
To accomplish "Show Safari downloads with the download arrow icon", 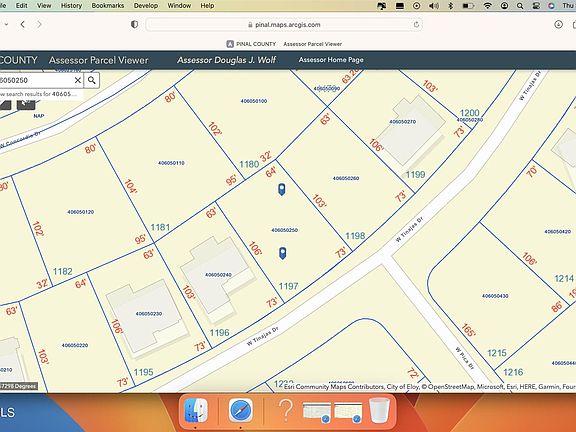I will point(558,24).
